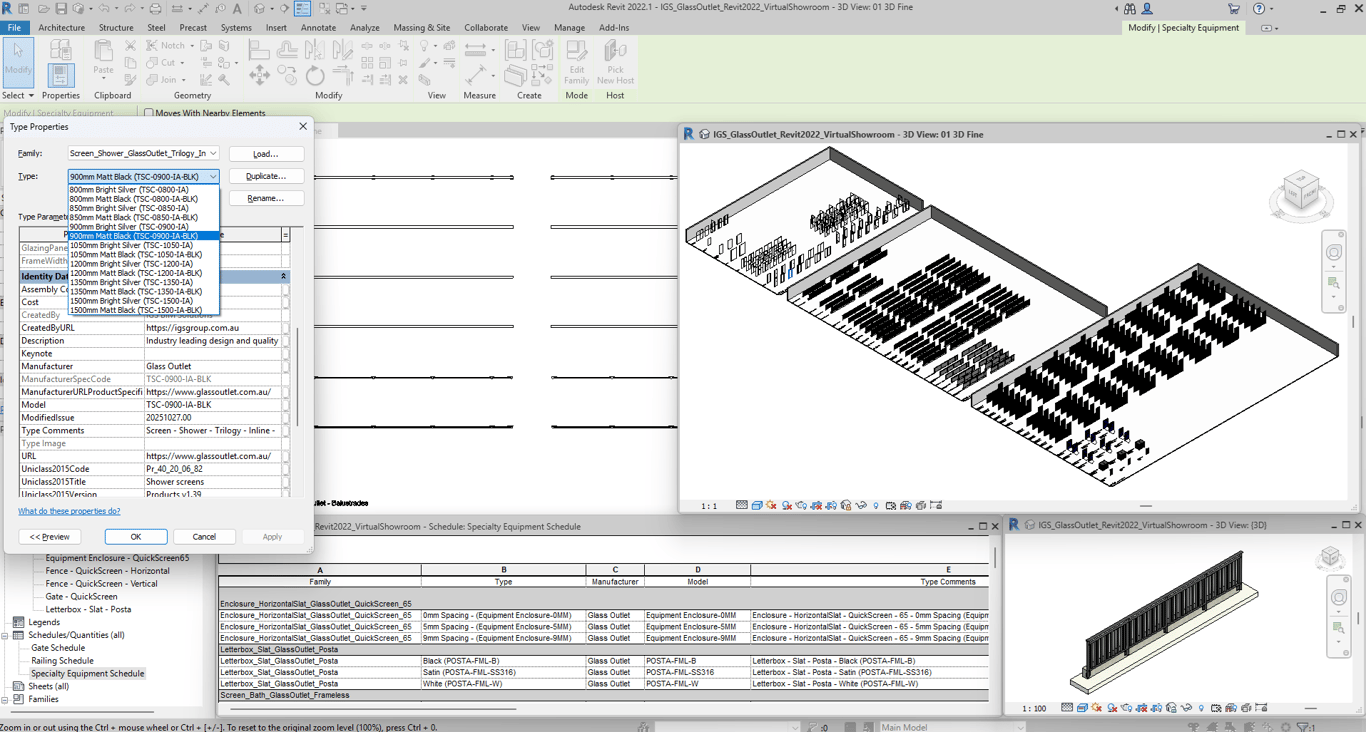
Task: Select the Move tool in Modify panel
Action: pos(259,75)
